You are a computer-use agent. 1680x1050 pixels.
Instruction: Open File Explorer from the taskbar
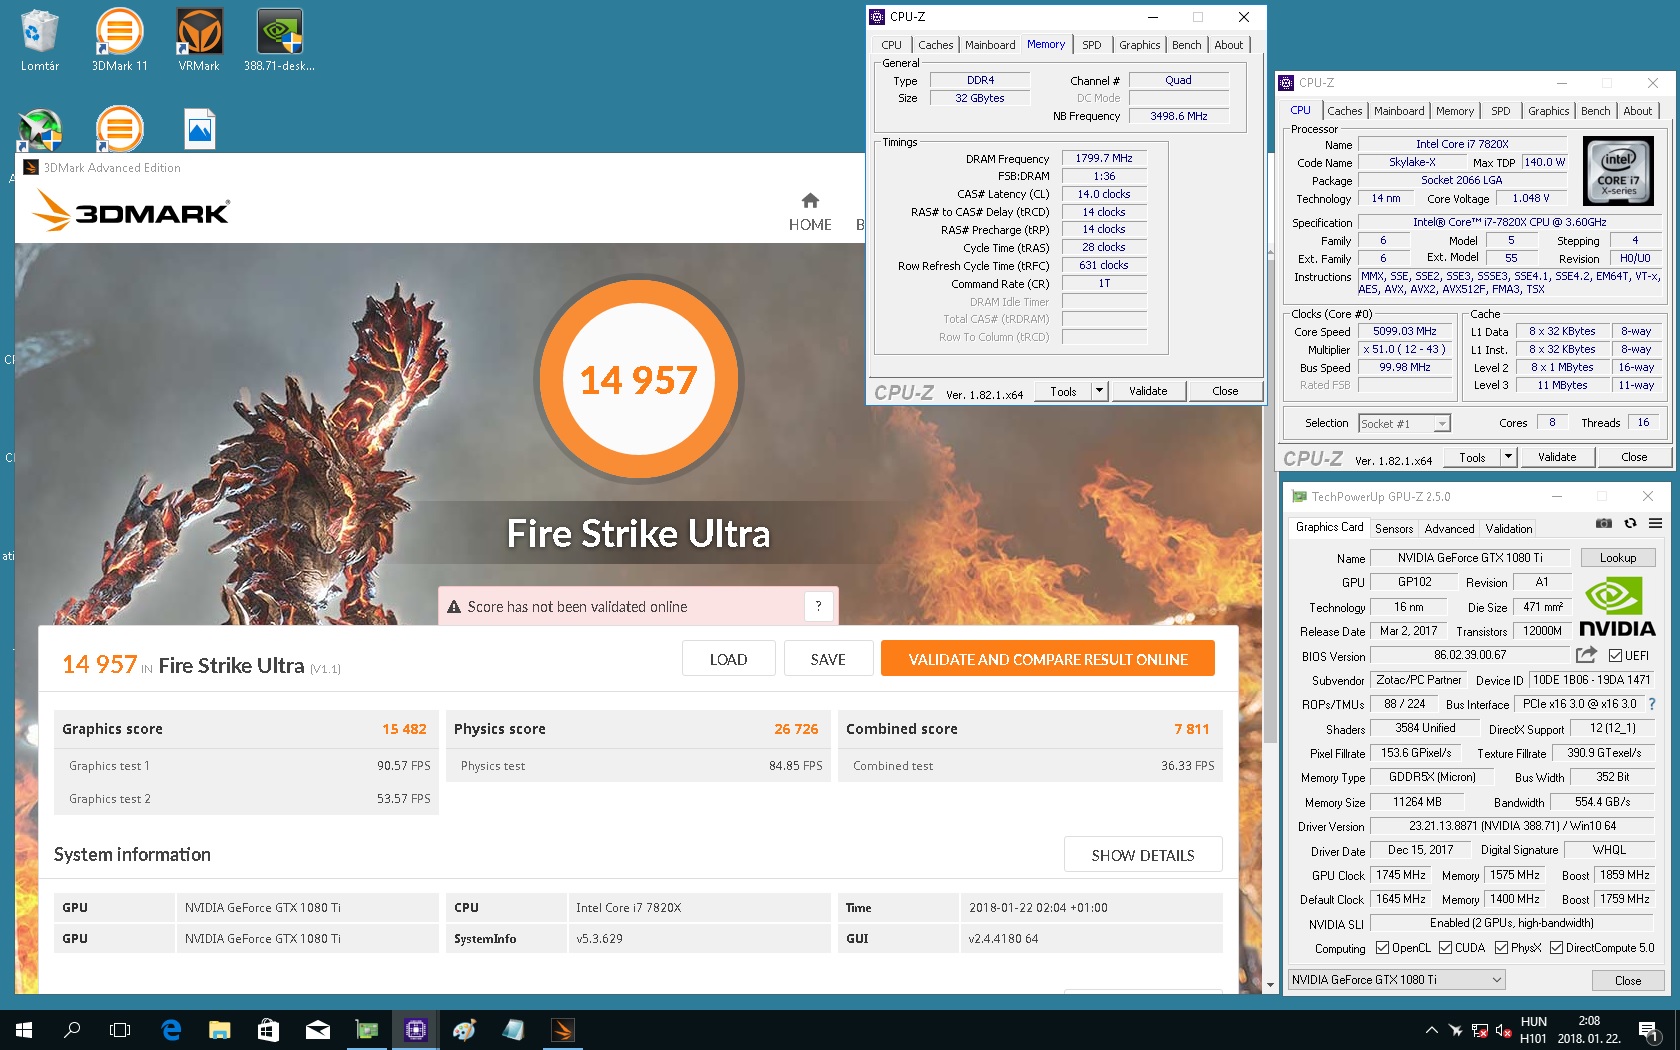click(219, 1029)
